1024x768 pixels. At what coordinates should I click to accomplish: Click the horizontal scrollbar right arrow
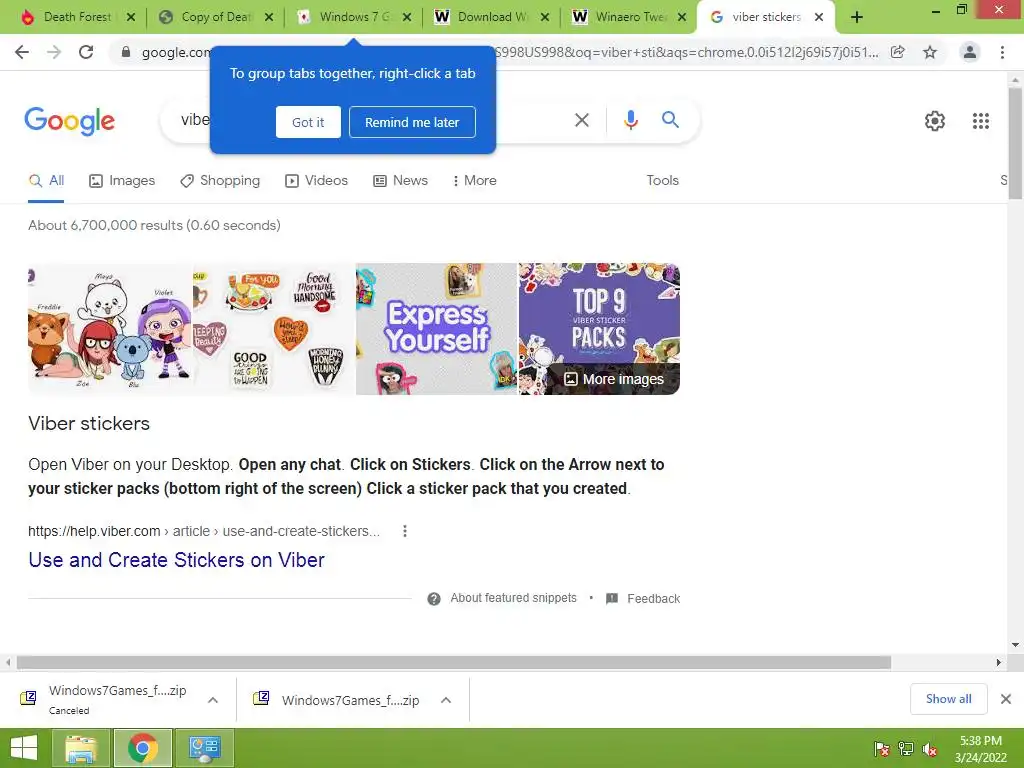coord(999,663)
